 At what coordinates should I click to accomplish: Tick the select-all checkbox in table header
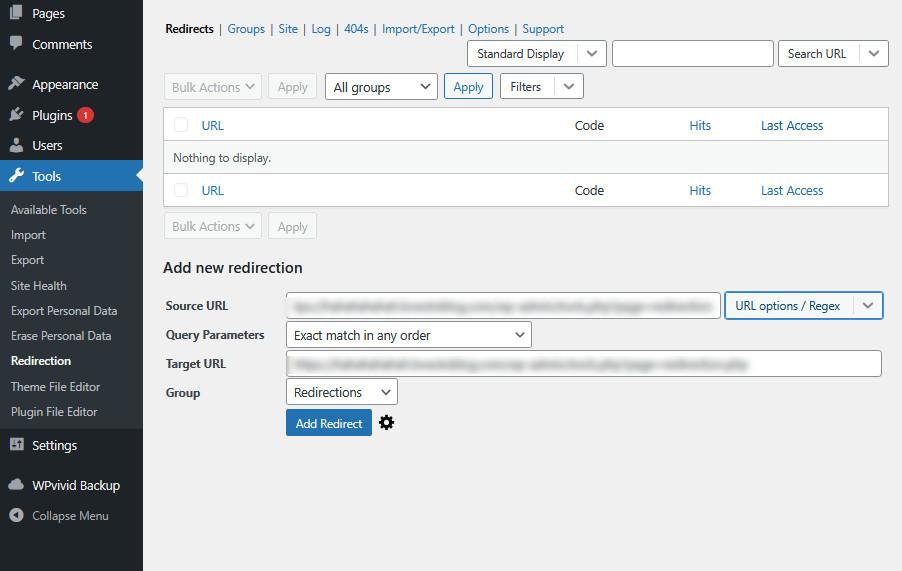(x=181, y=125)
